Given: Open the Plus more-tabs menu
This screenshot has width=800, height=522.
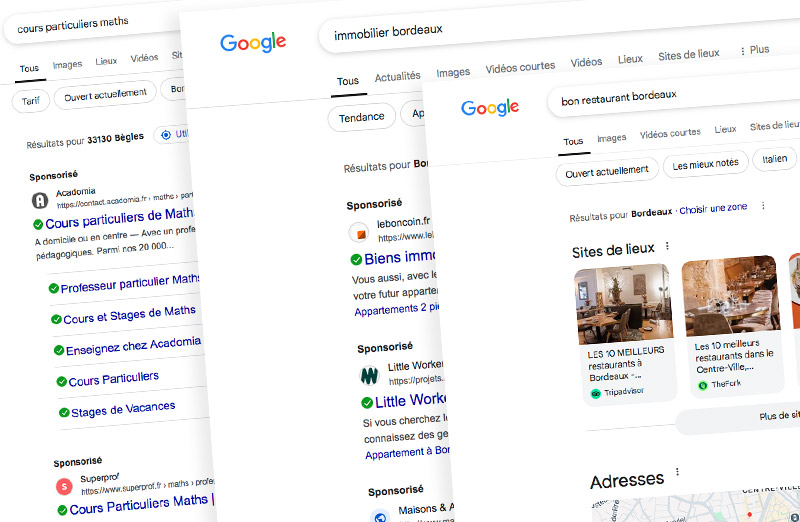Looking at the screenshot, I should (x=754, y=50).
